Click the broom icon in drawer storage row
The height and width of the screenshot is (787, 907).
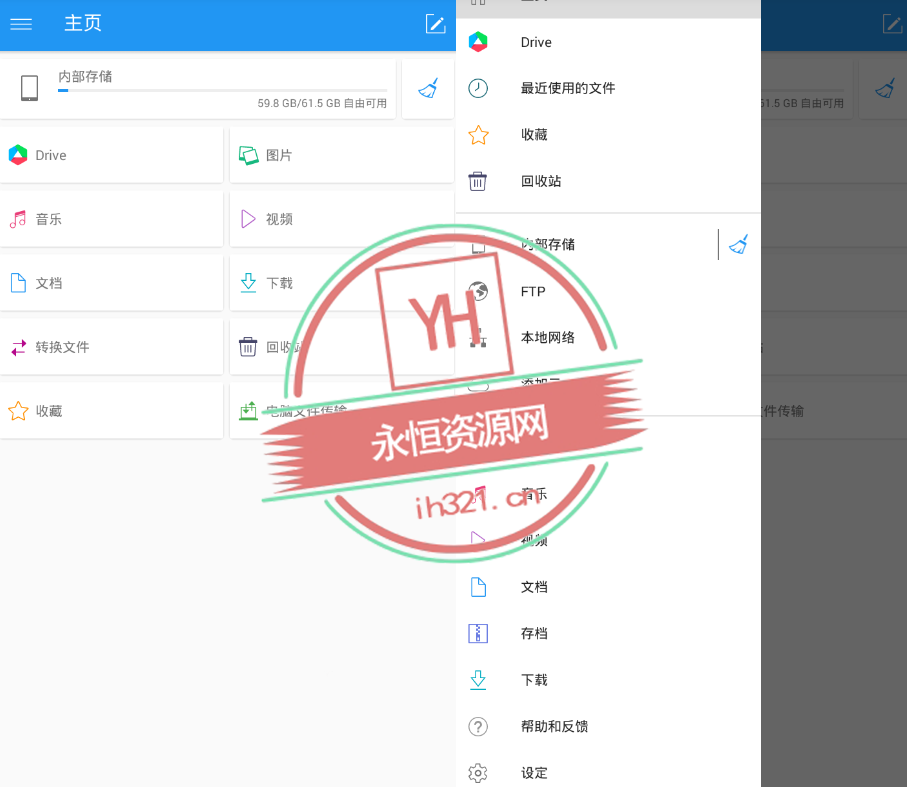[739, 244]
